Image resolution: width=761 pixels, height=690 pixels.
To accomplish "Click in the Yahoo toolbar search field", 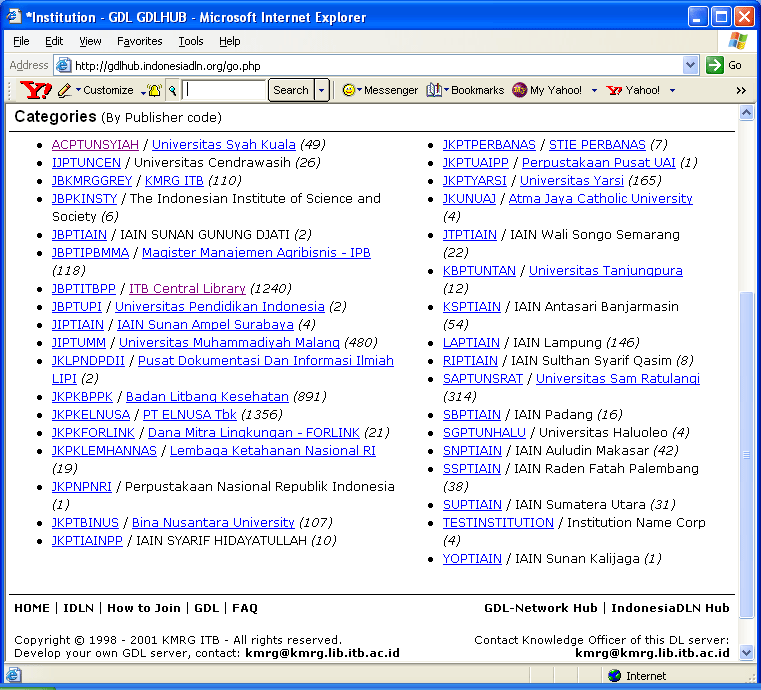I will [225, 90].
